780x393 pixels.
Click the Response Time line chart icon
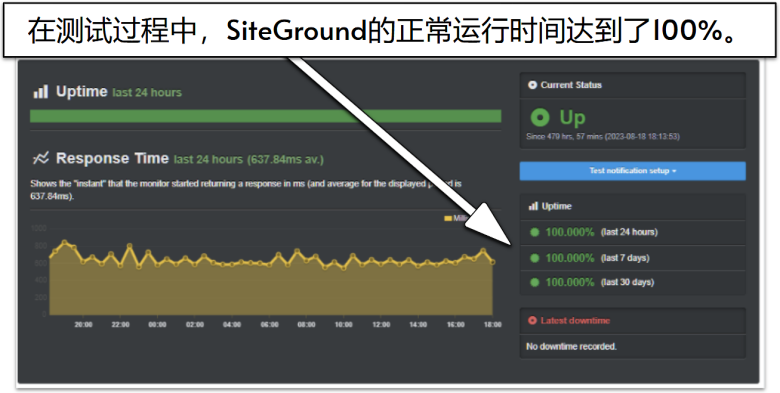(41, 158)
